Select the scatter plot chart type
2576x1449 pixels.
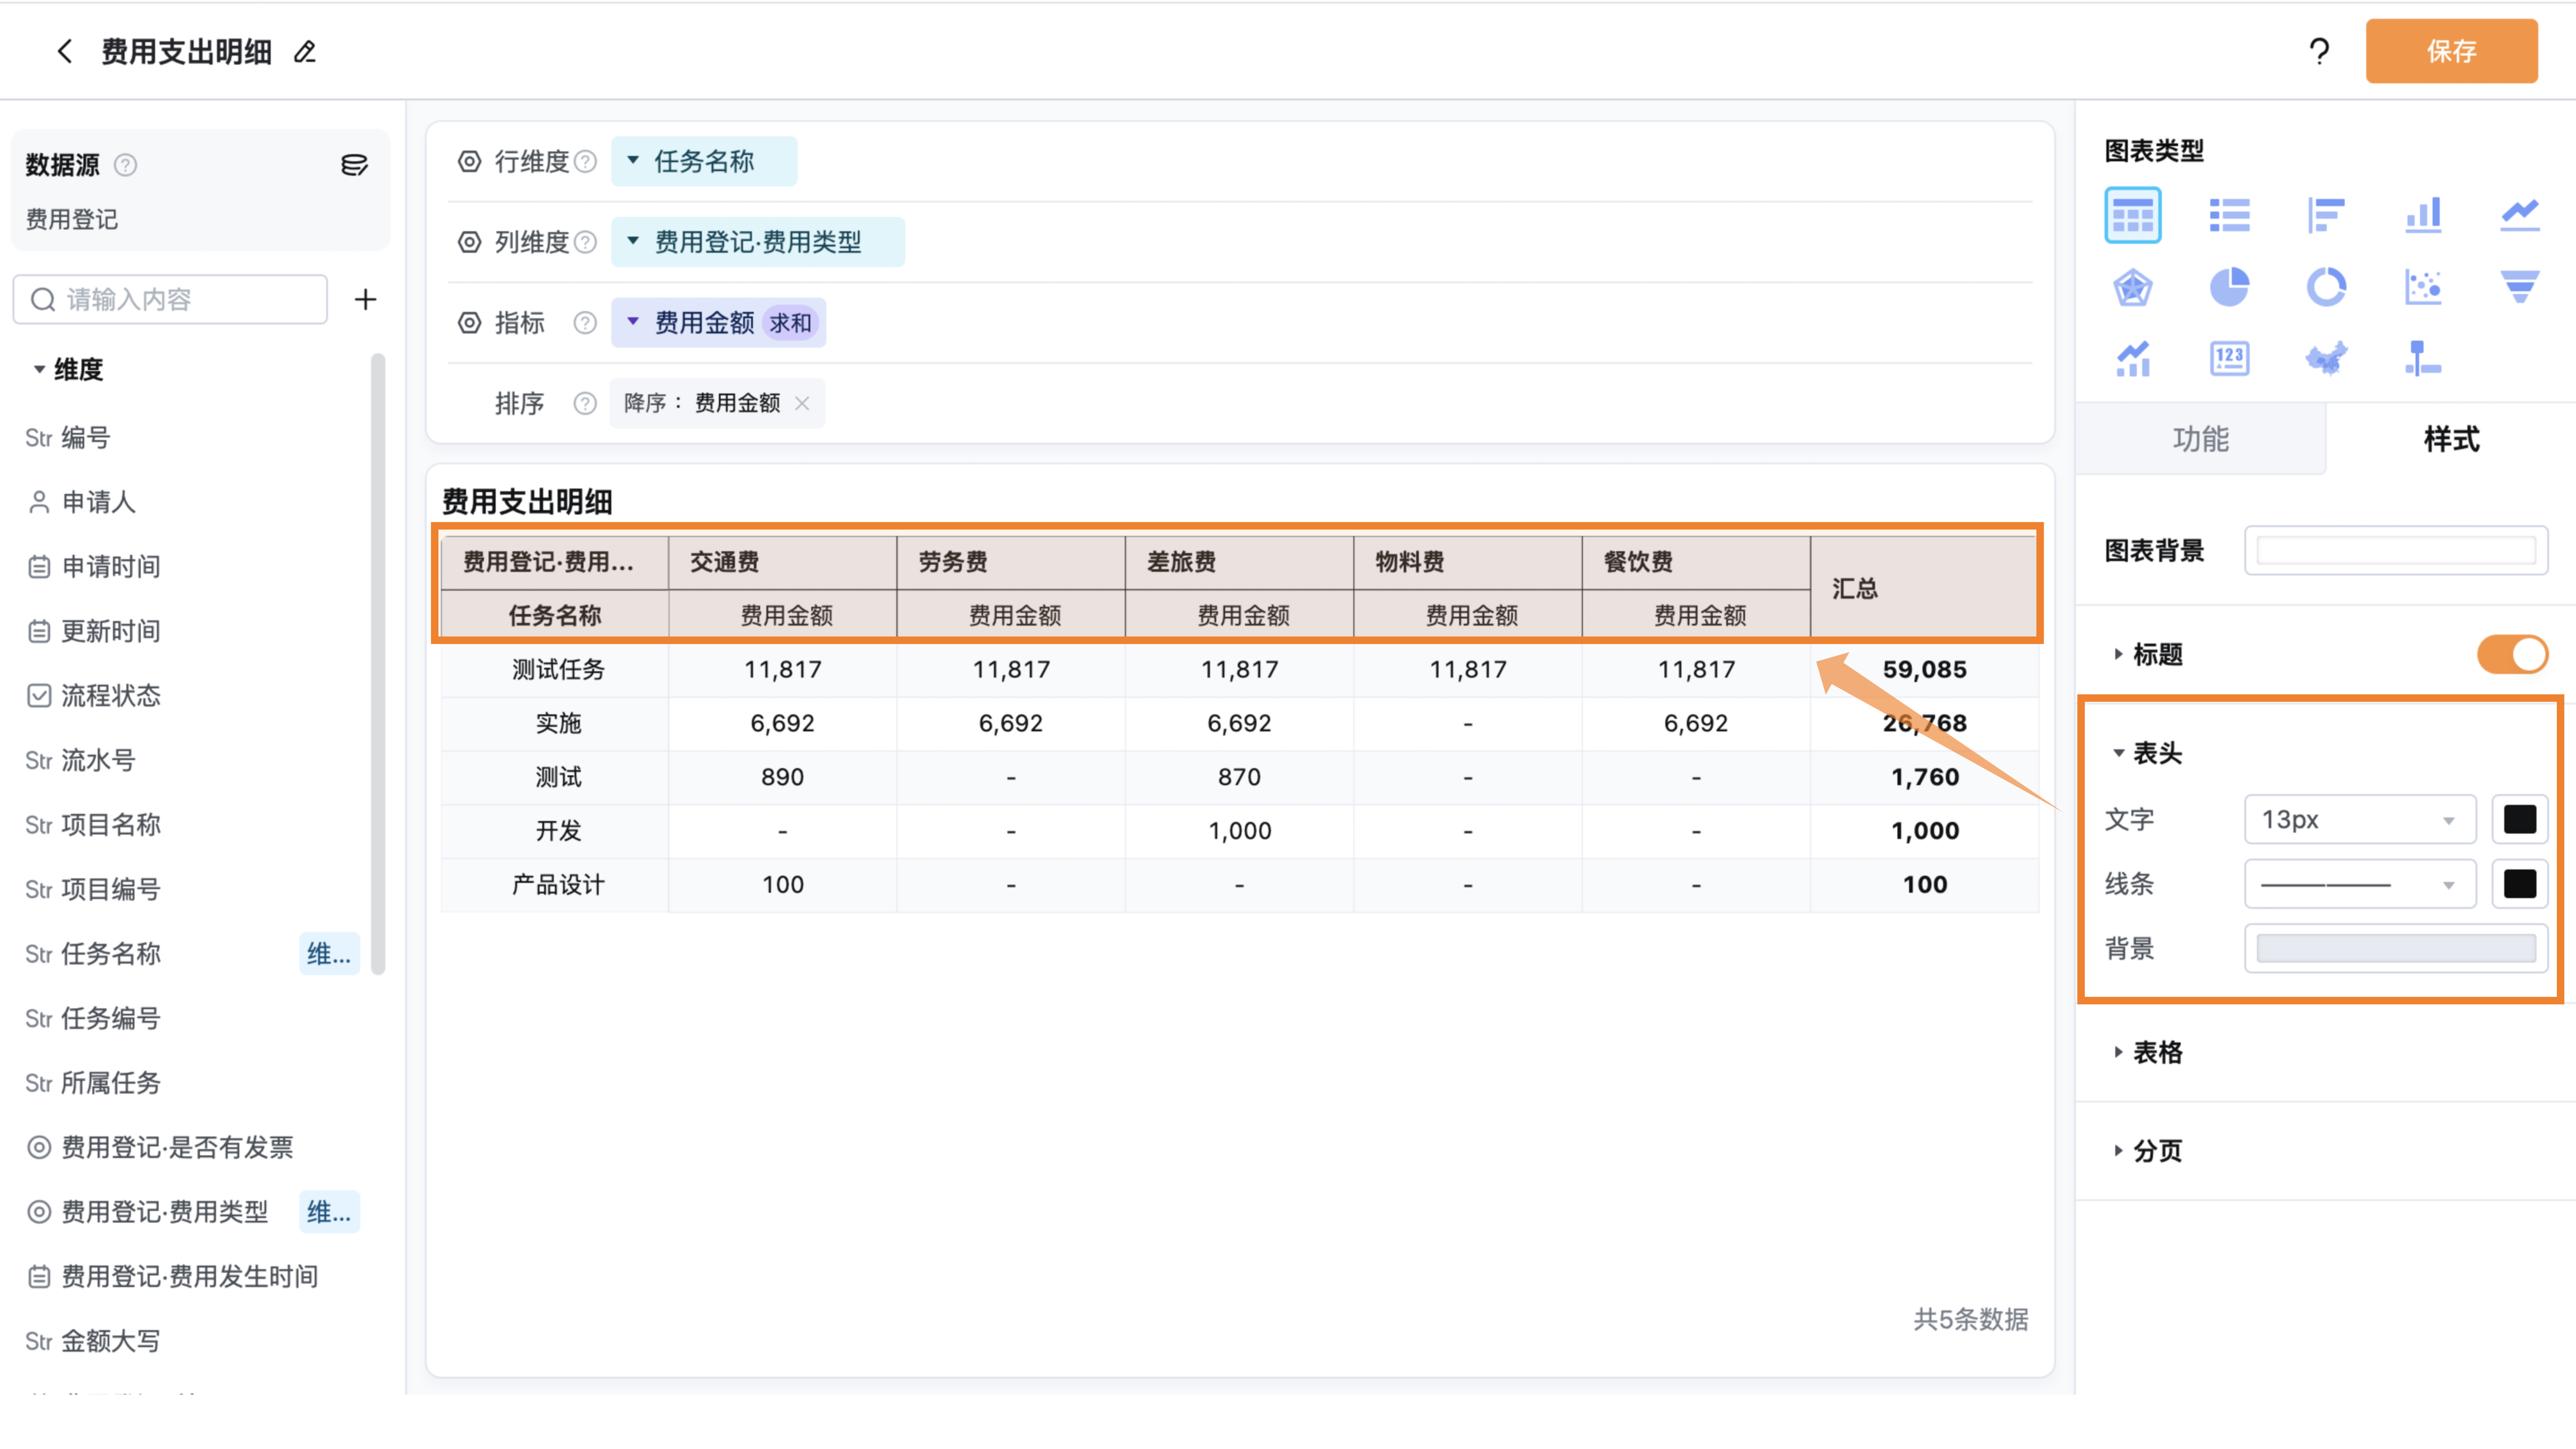tap(2423, 287)
